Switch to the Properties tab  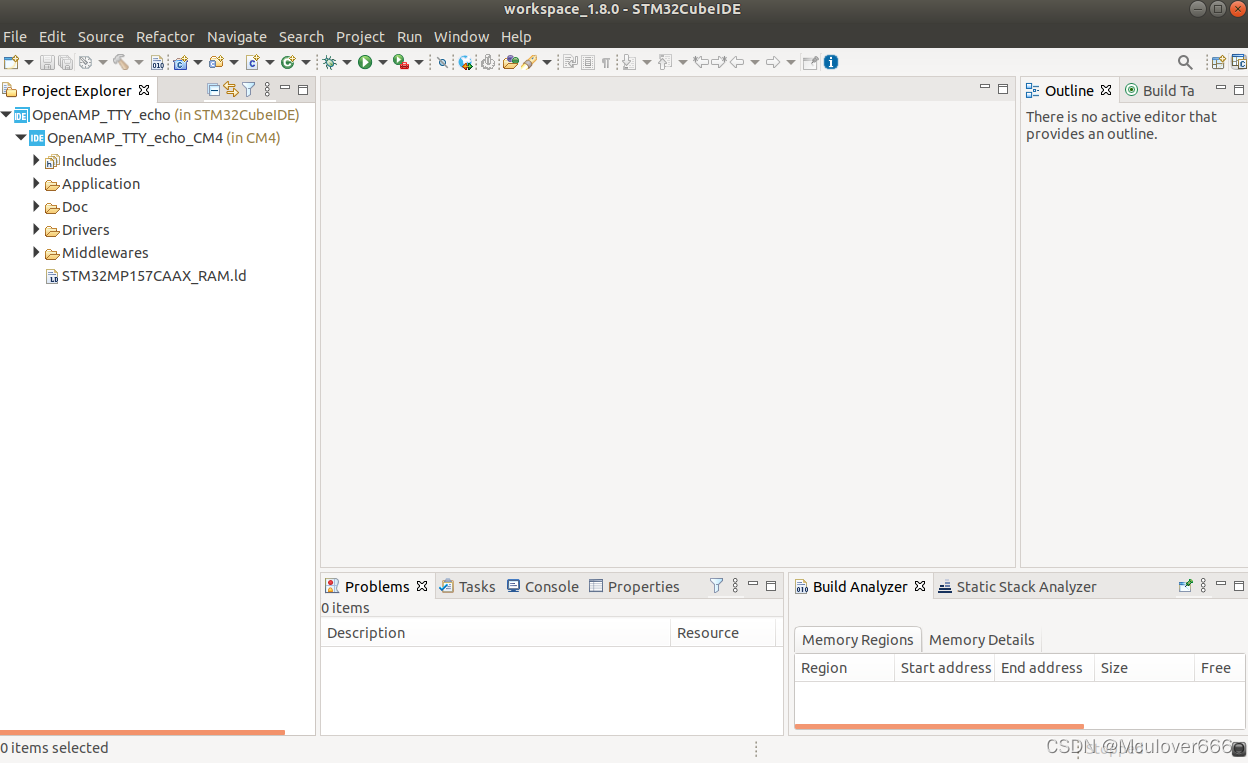click(634, 586)
